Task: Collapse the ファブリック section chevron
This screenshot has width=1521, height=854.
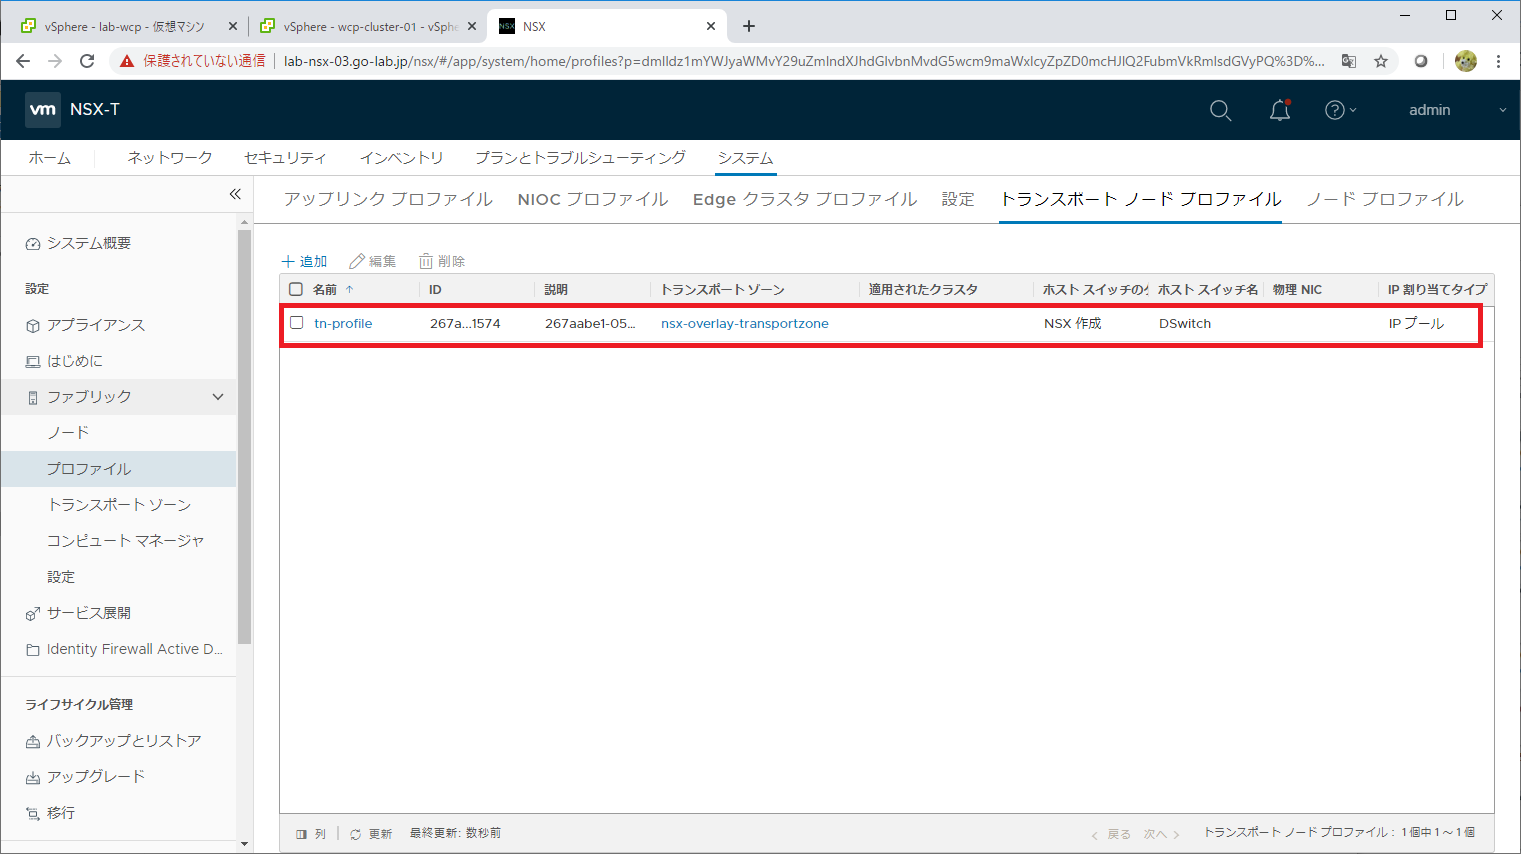Action: coord(218,397)
